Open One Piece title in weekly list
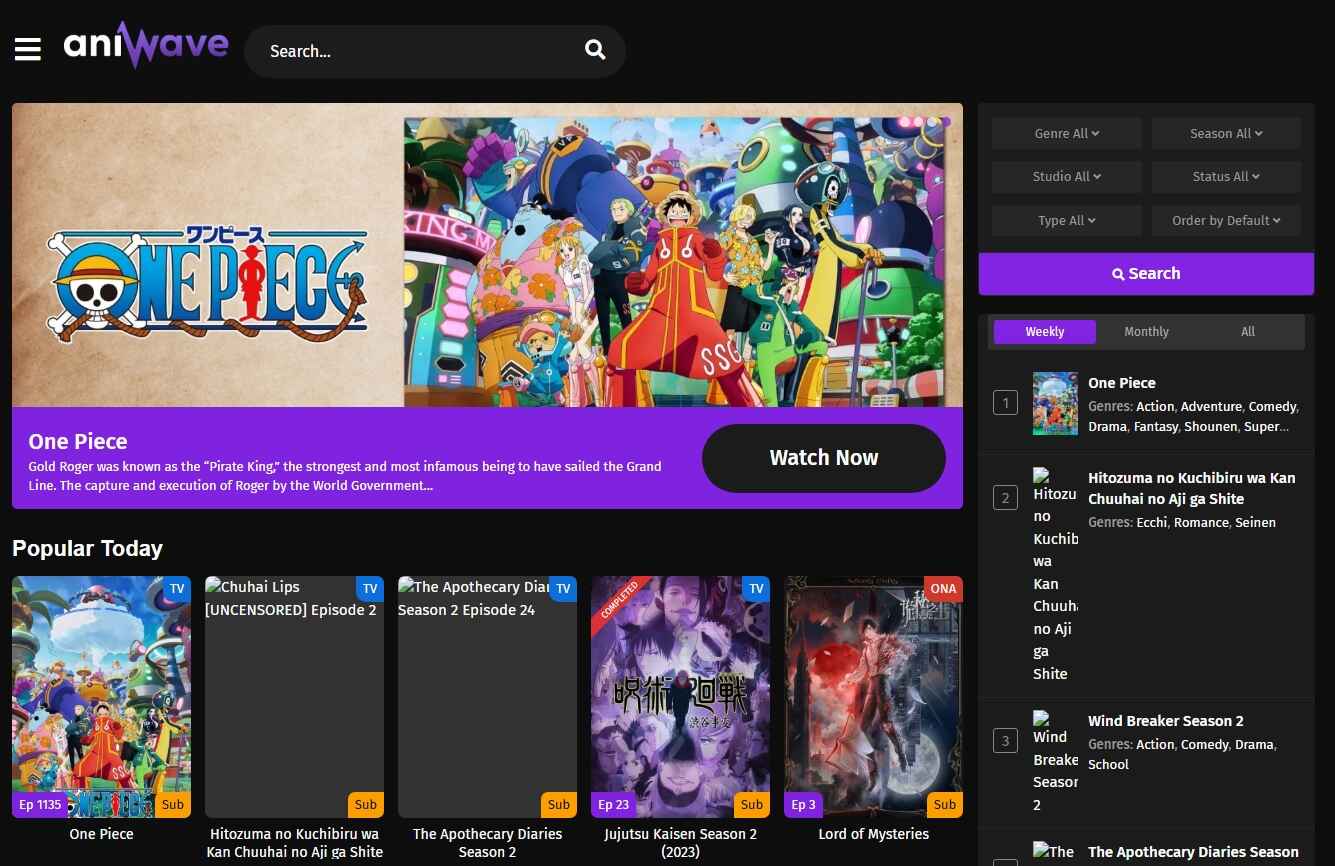The height and width of the screenshot is (866, 1335). click(1122, 383)
